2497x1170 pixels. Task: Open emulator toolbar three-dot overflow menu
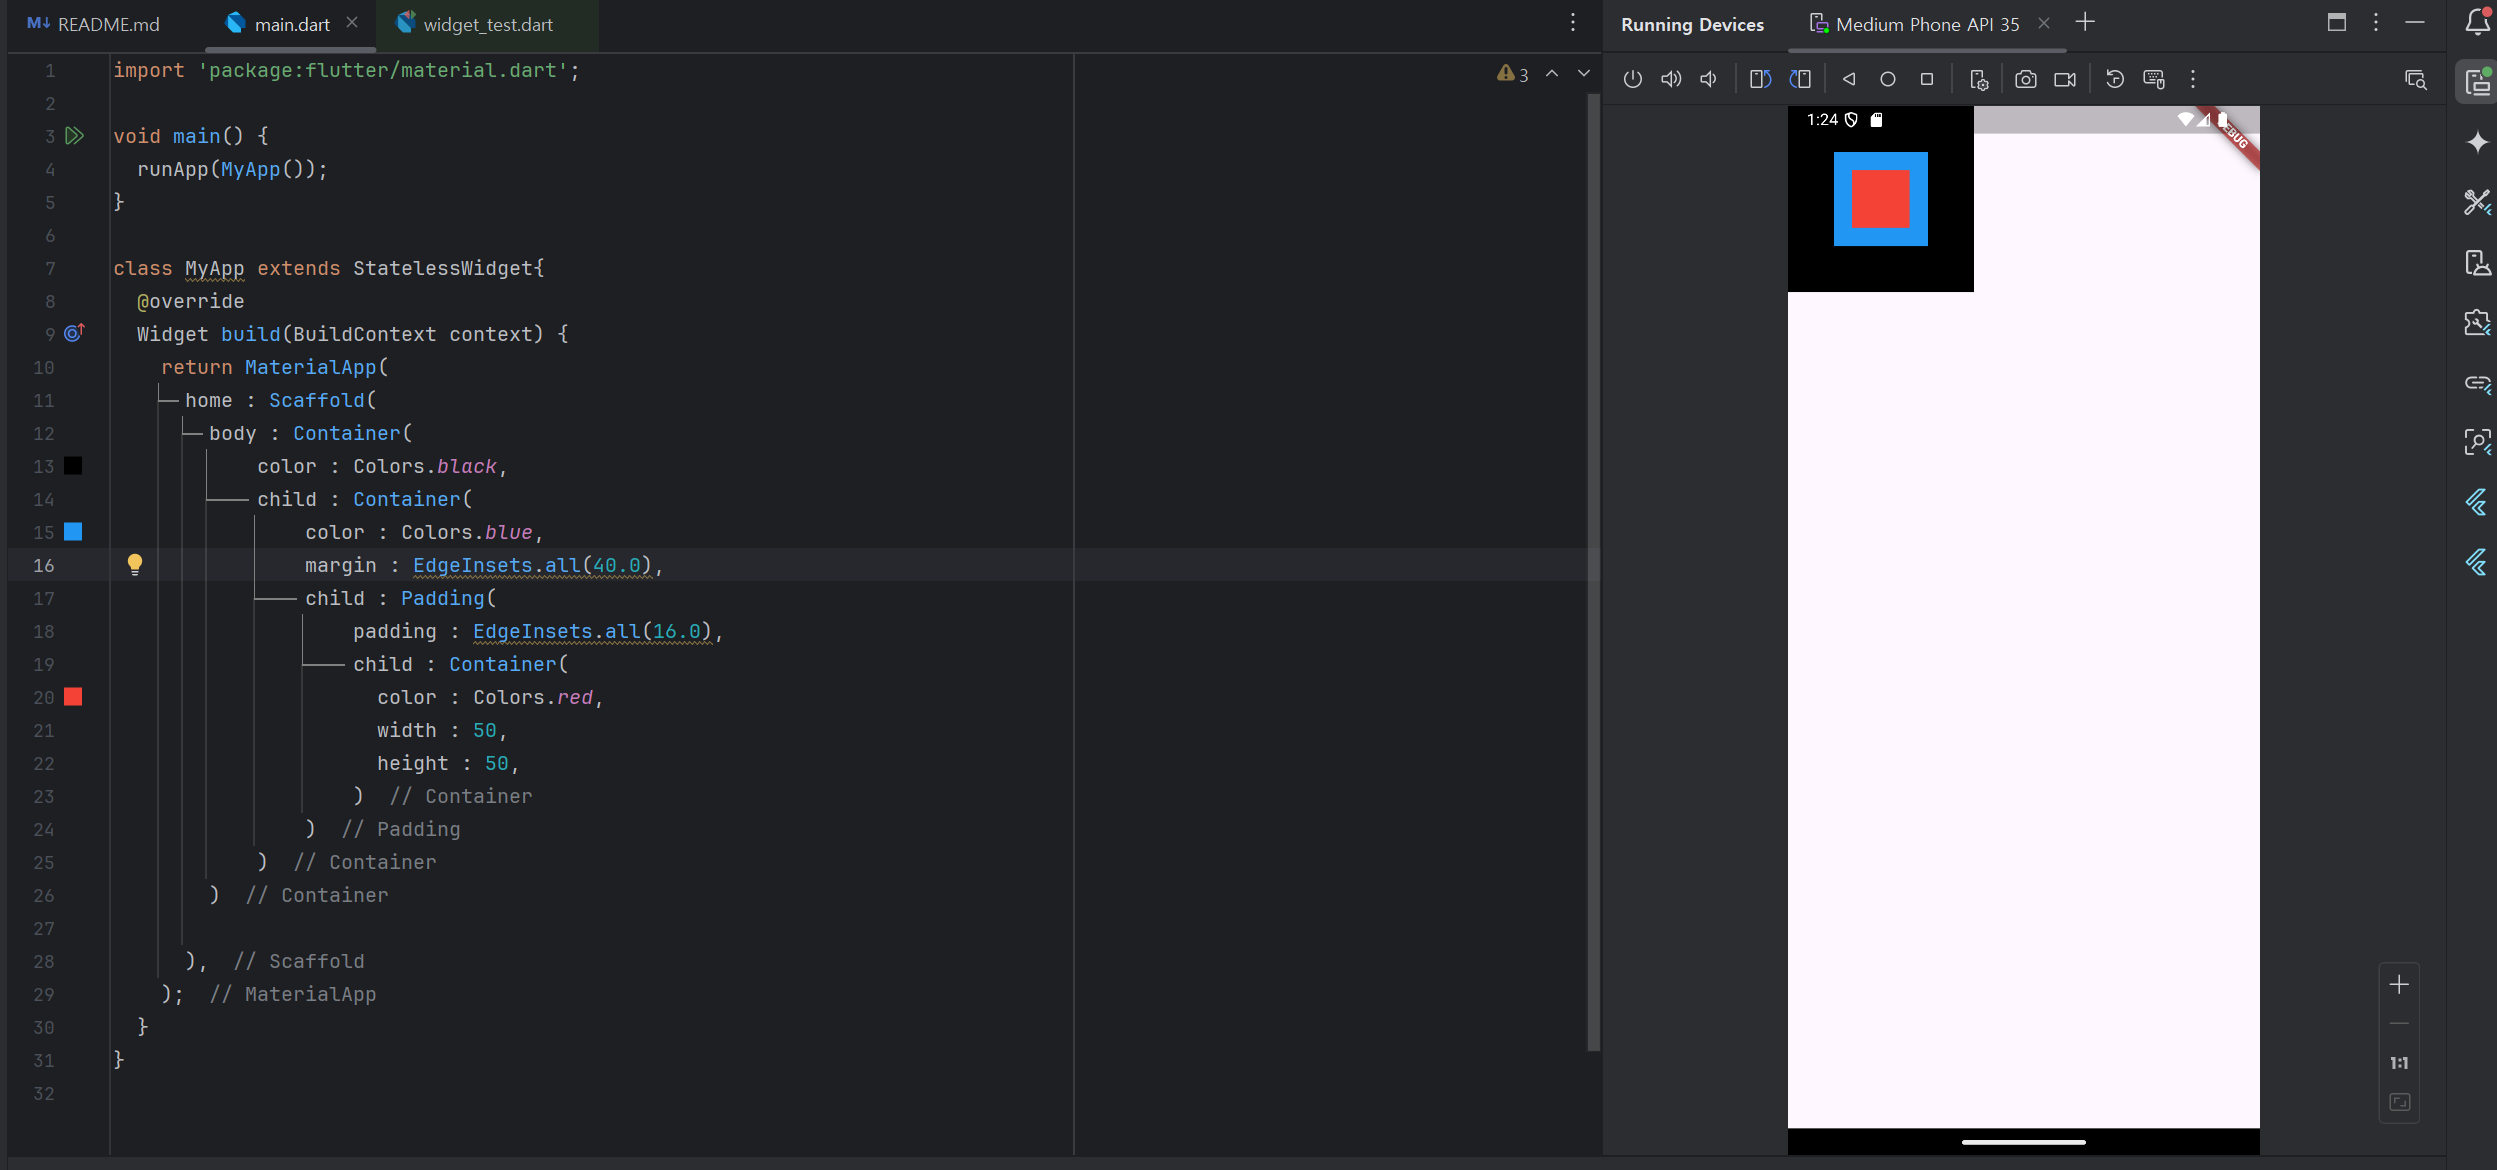pos(2193,79)
